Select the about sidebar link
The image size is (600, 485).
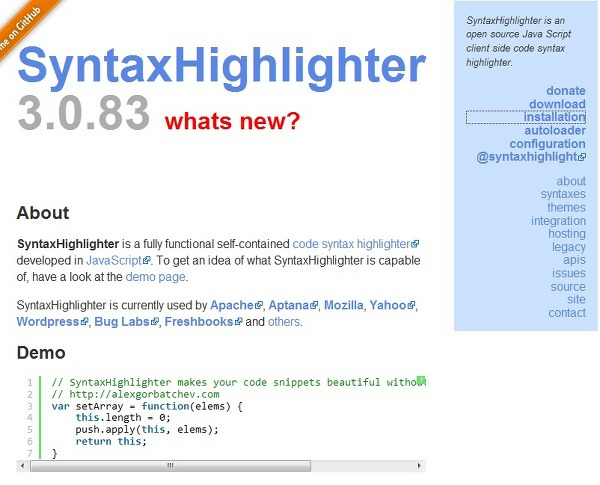coord(571,181)
